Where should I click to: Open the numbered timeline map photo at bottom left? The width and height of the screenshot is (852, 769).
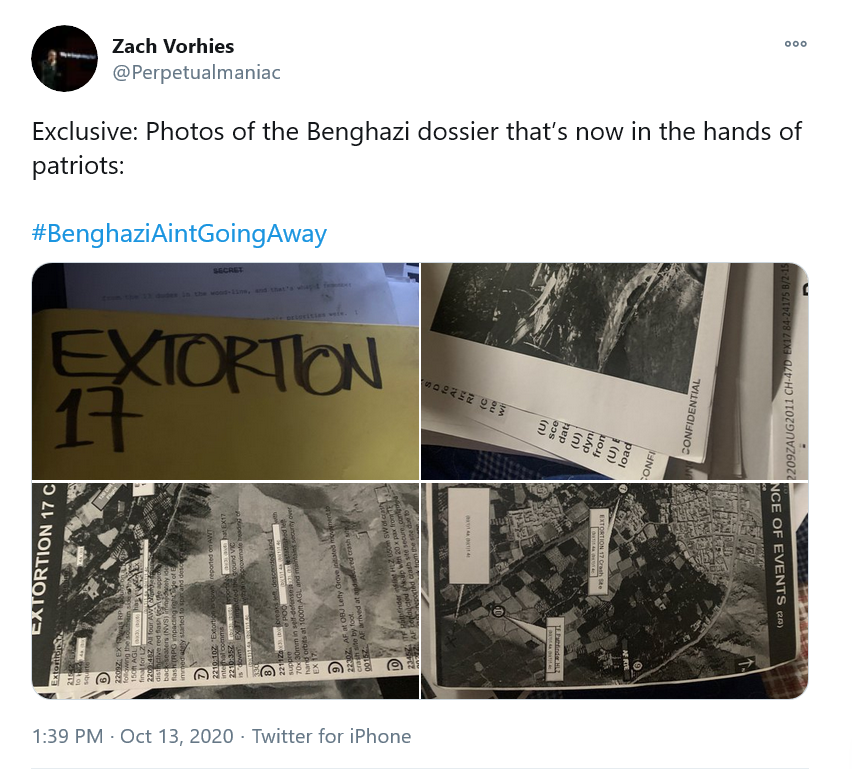pyautogui.click(x=225, y=591)
